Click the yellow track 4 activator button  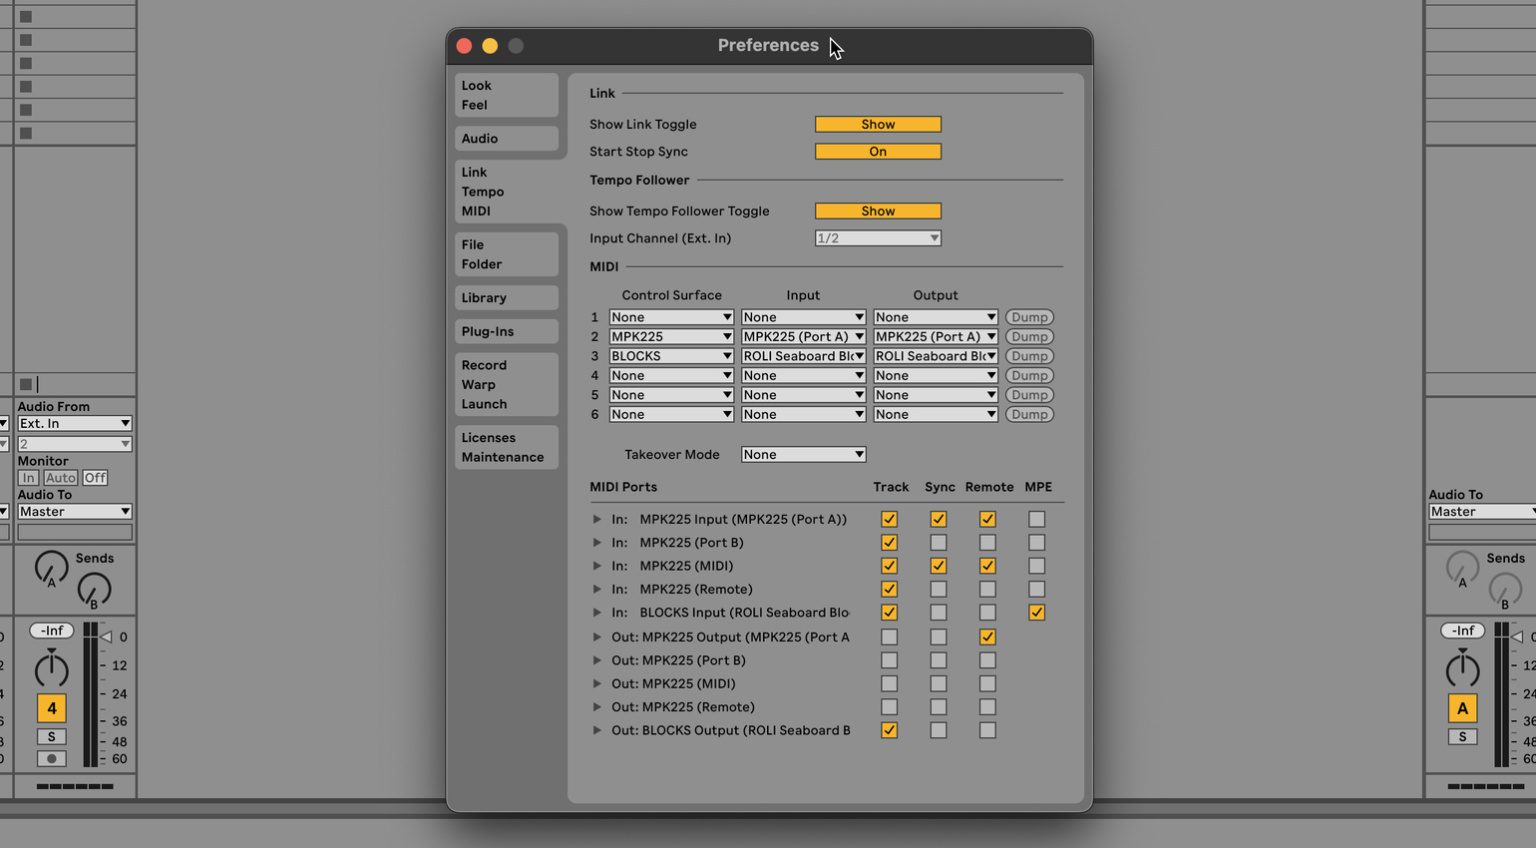(x=51, y=708)
